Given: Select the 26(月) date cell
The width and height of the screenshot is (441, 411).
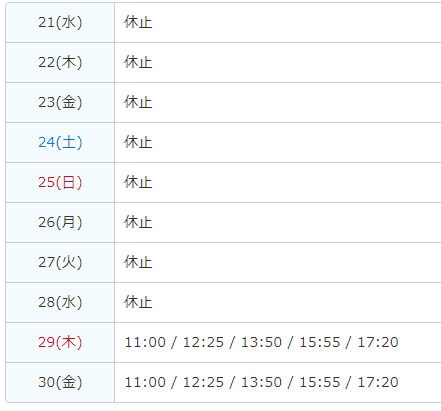Looking at the screenshot, I should [x=60, y=222].
